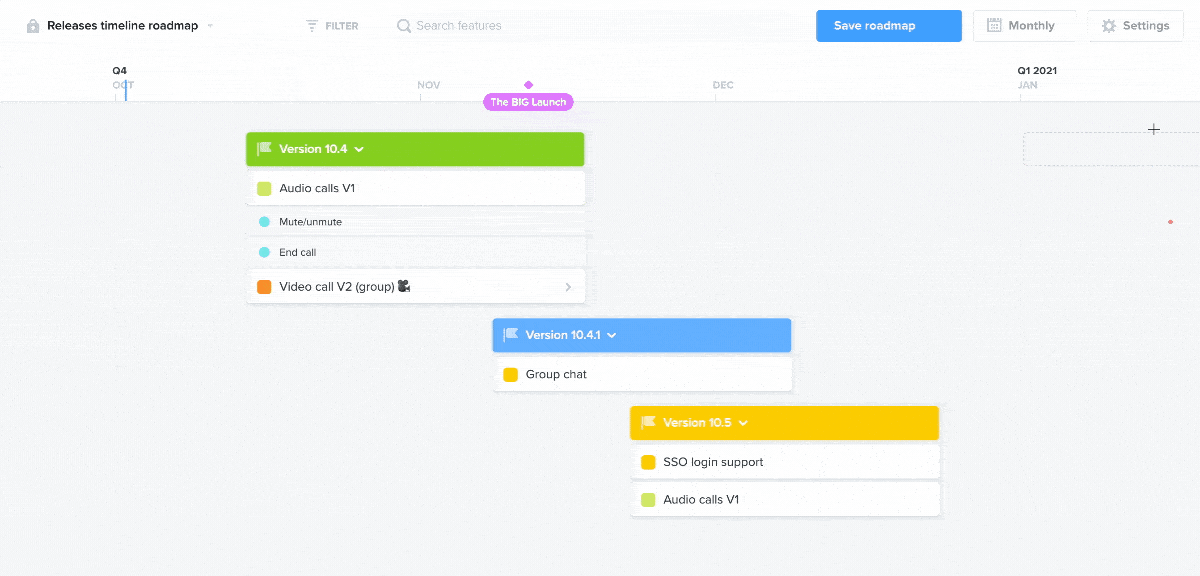Click the flag icon on Version 10.4.1
Image resolution: width=1200 pixels, height=576 pixels.
pos(510,335)
